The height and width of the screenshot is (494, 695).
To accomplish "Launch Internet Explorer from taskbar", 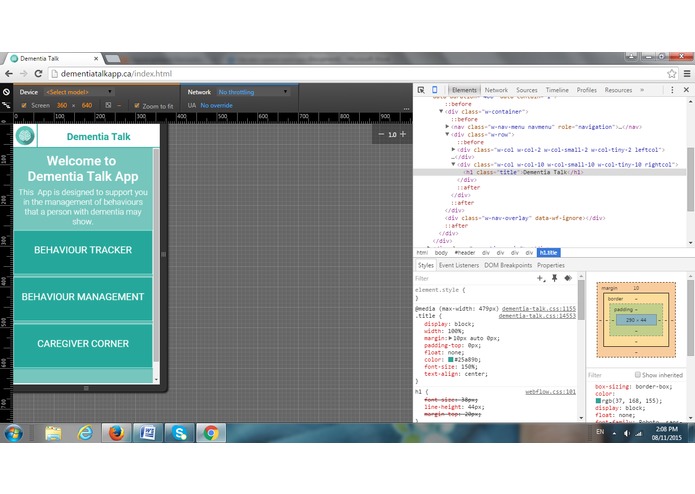I will pos(85,433).
